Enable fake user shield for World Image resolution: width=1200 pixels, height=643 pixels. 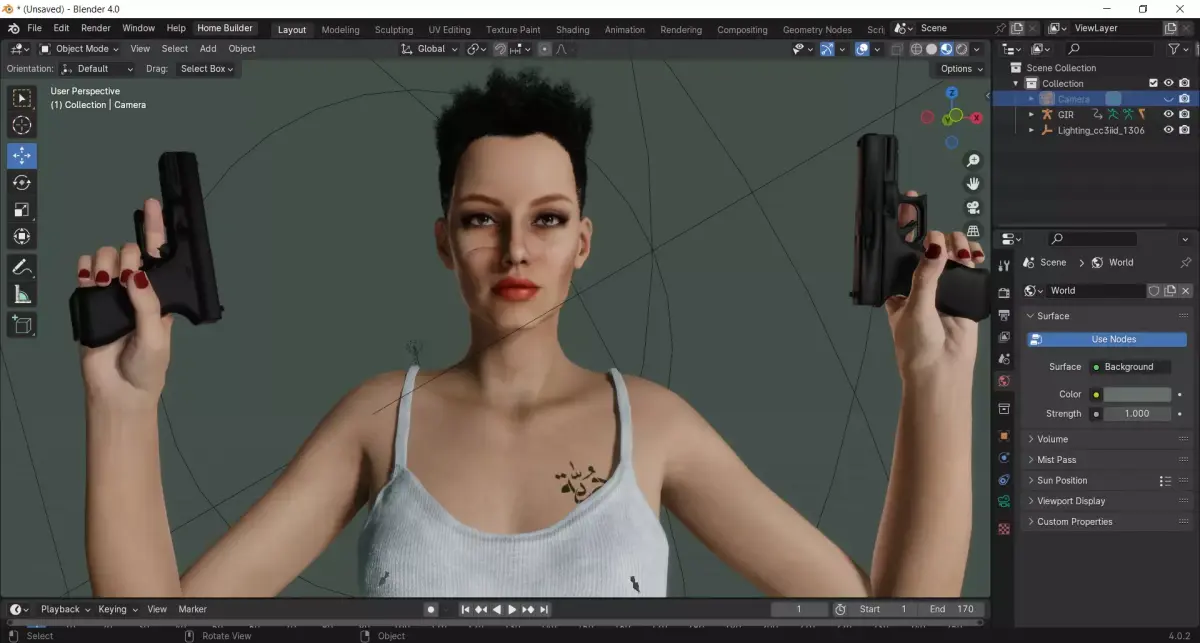1154,290
